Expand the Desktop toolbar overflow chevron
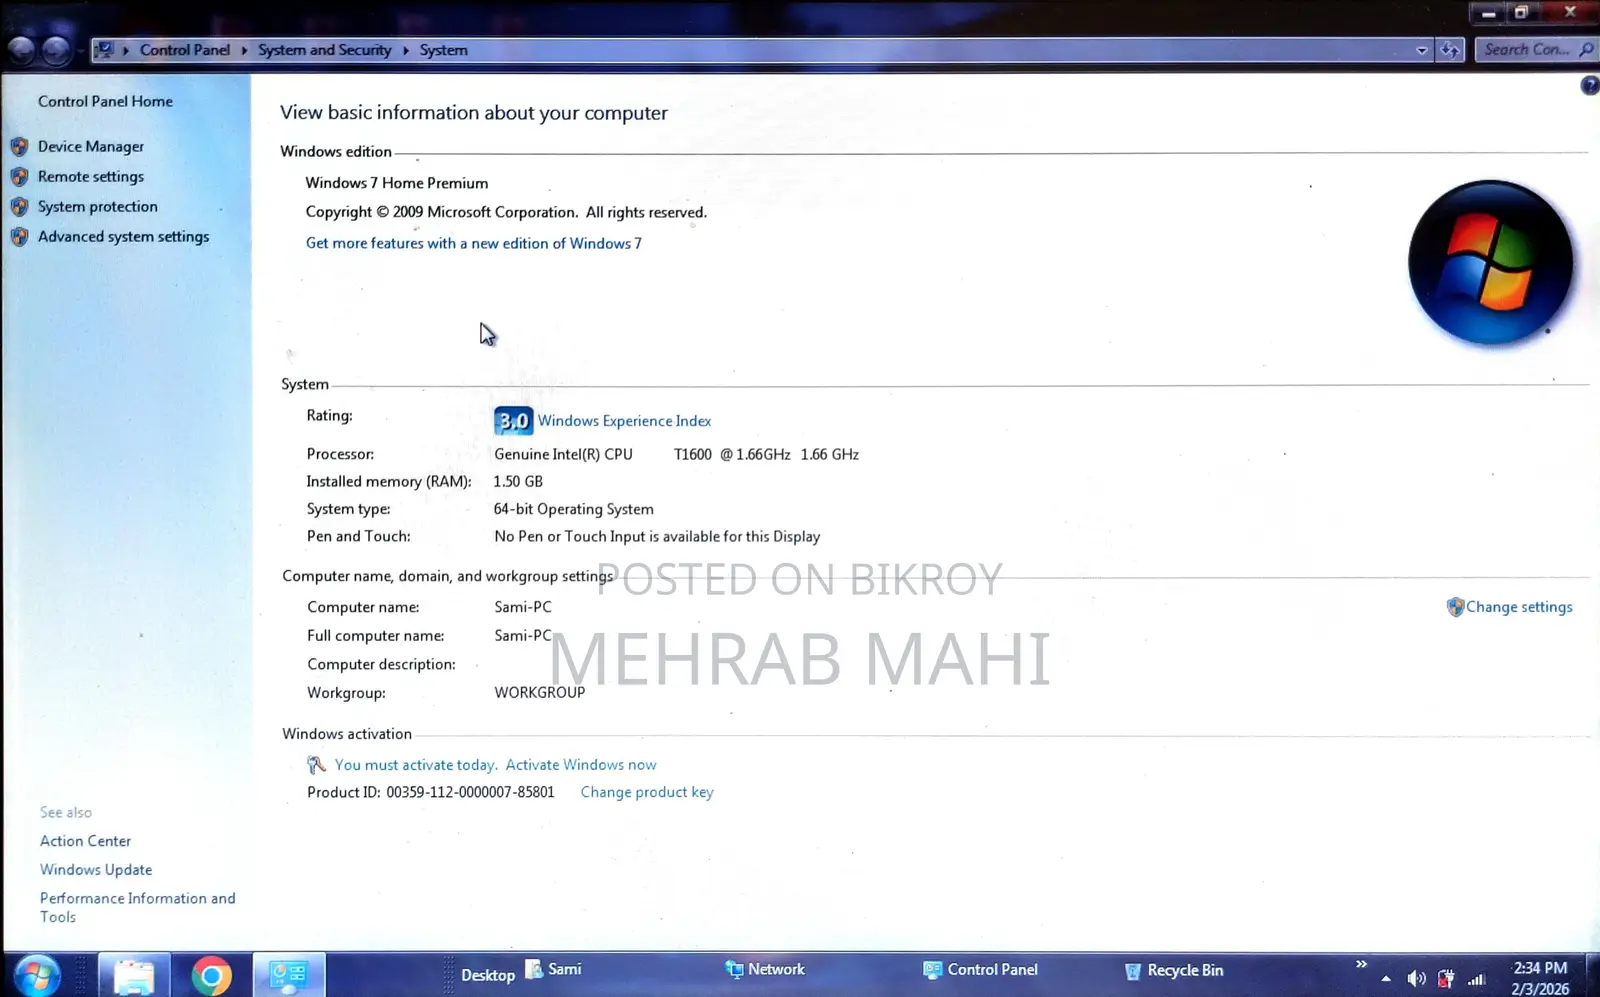 pos(1361,964)
